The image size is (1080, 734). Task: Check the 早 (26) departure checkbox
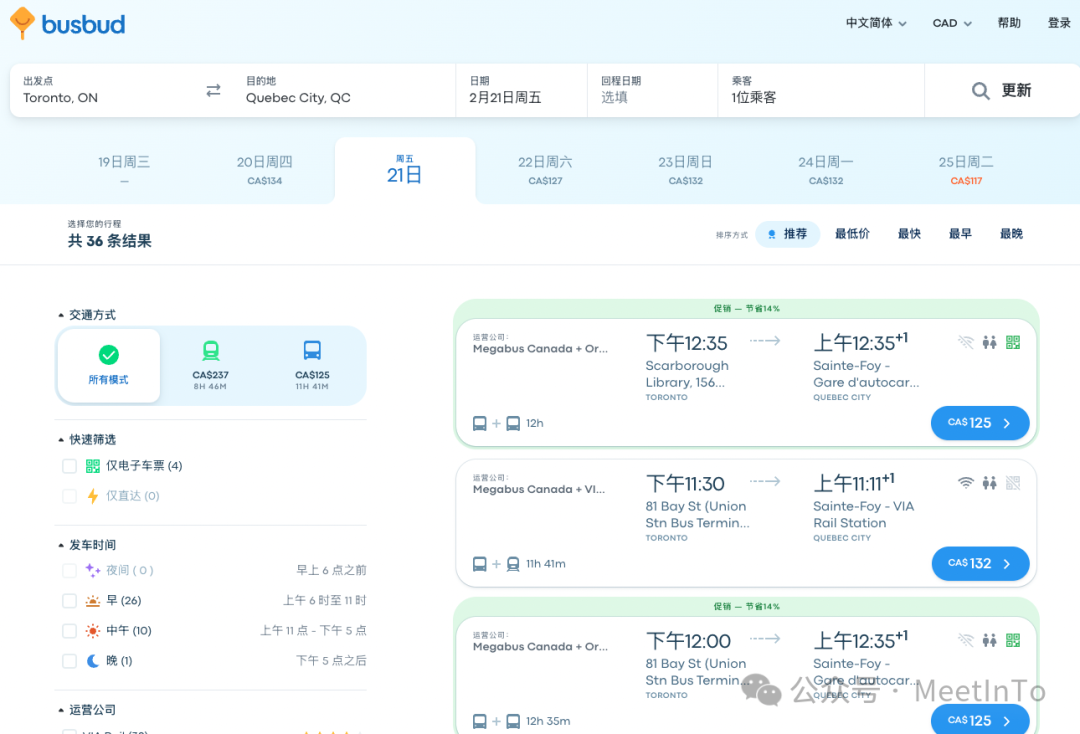(x=70, y=600)
